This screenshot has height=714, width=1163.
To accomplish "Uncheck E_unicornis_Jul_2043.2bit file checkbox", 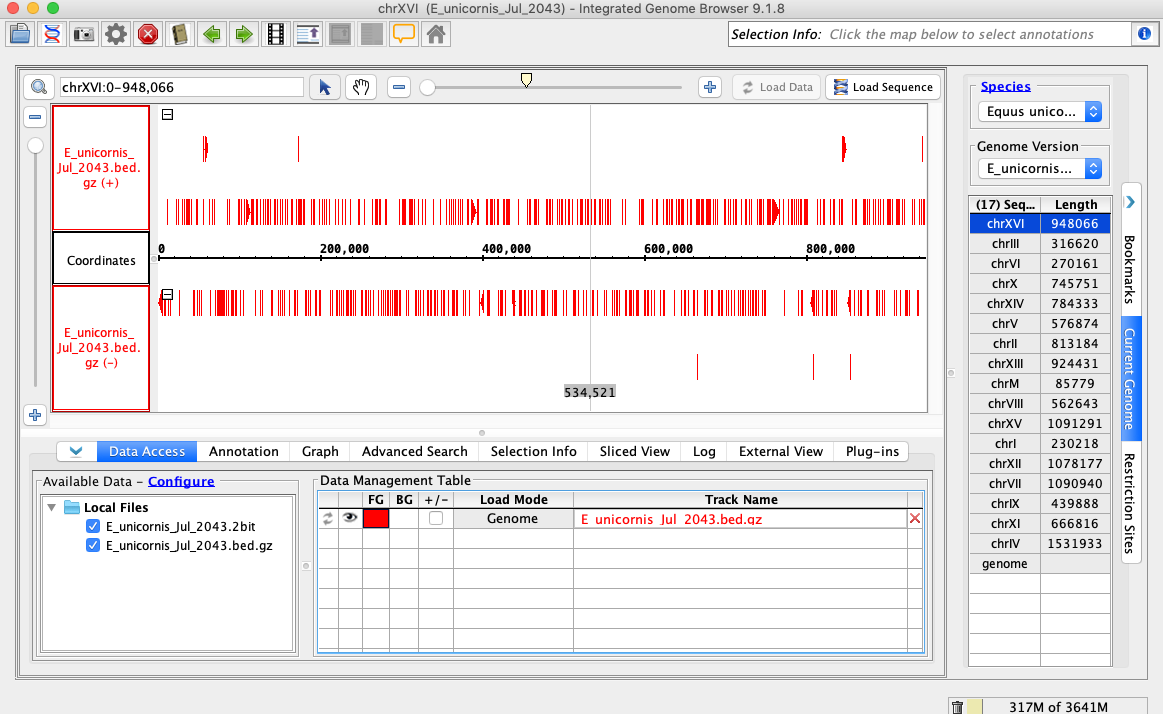I will coord(93,526).
